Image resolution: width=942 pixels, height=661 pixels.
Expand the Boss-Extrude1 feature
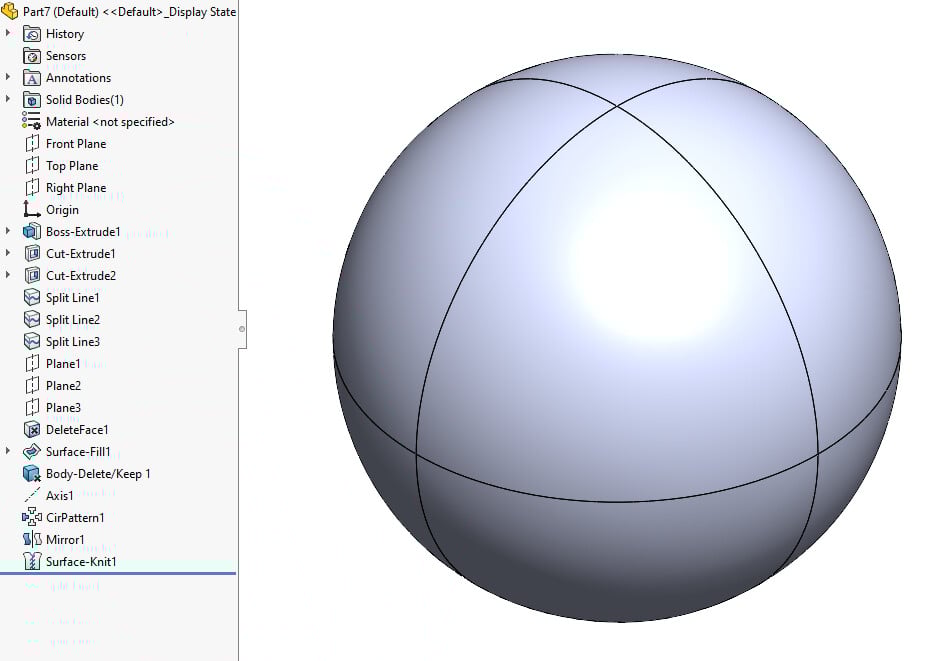pos(7,231)
